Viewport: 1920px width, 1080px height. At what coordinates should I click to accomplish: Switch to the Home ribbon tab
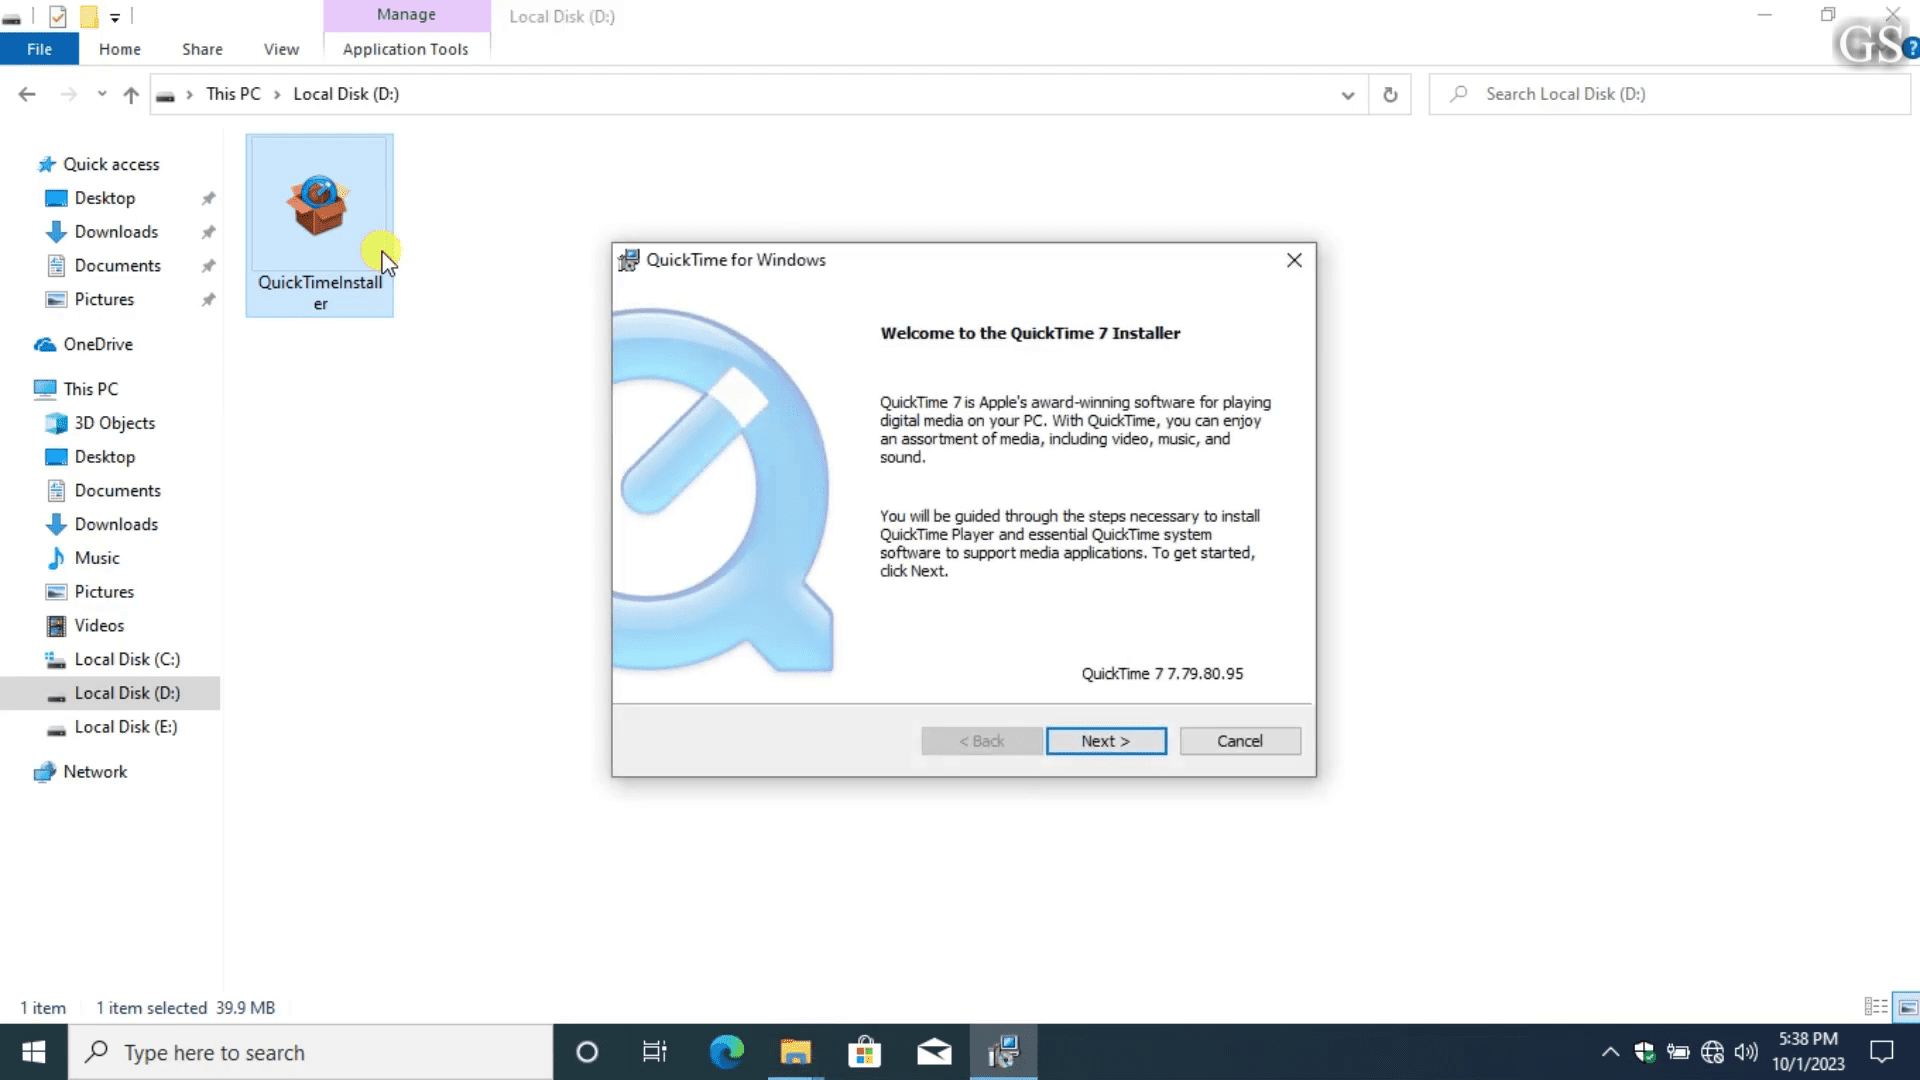point(120,49)
